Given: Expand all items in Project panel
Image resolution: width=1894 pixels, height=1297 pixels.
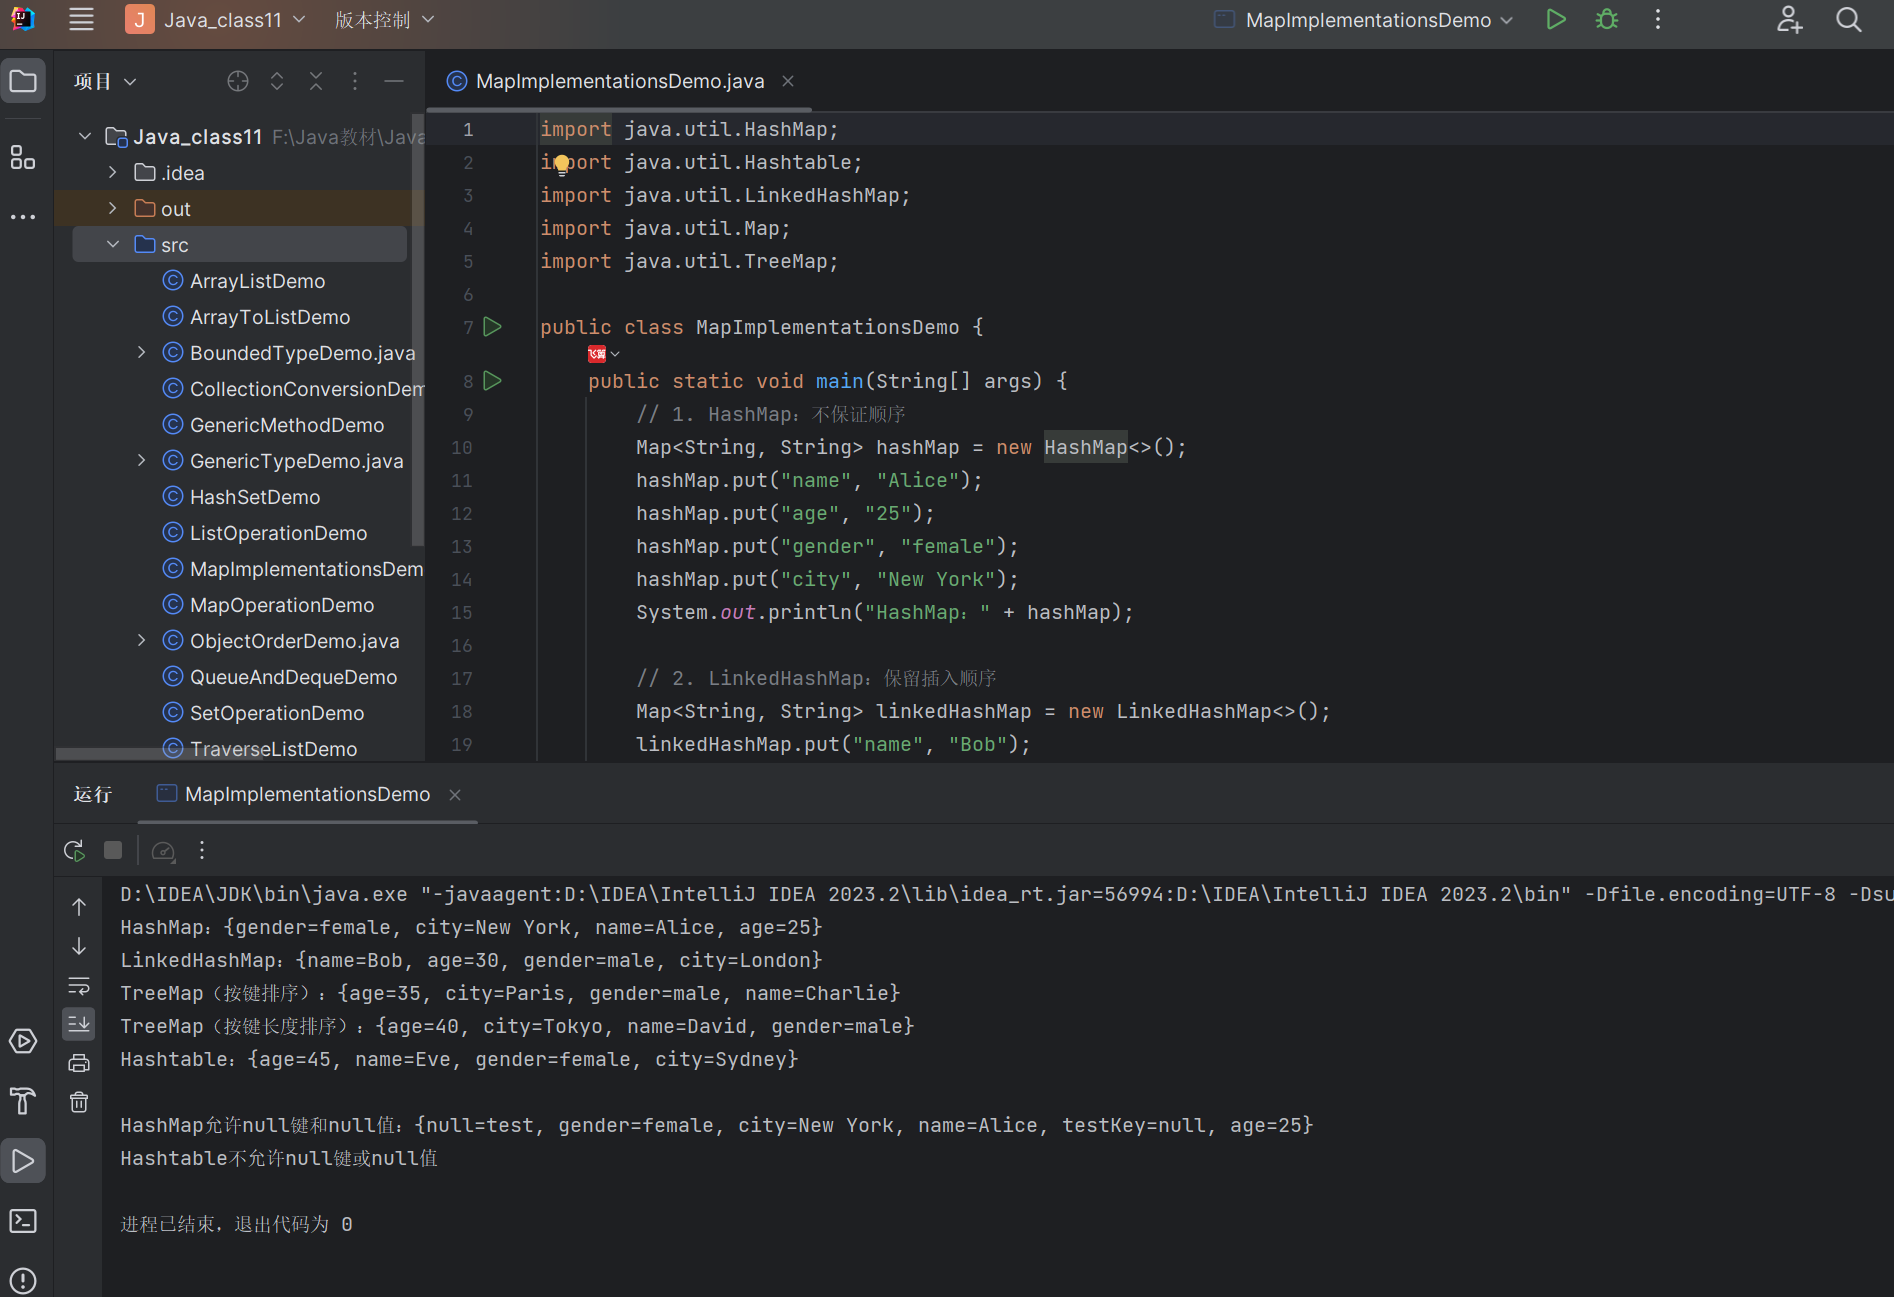Looking at the screenshot, I should pos(277,81).
